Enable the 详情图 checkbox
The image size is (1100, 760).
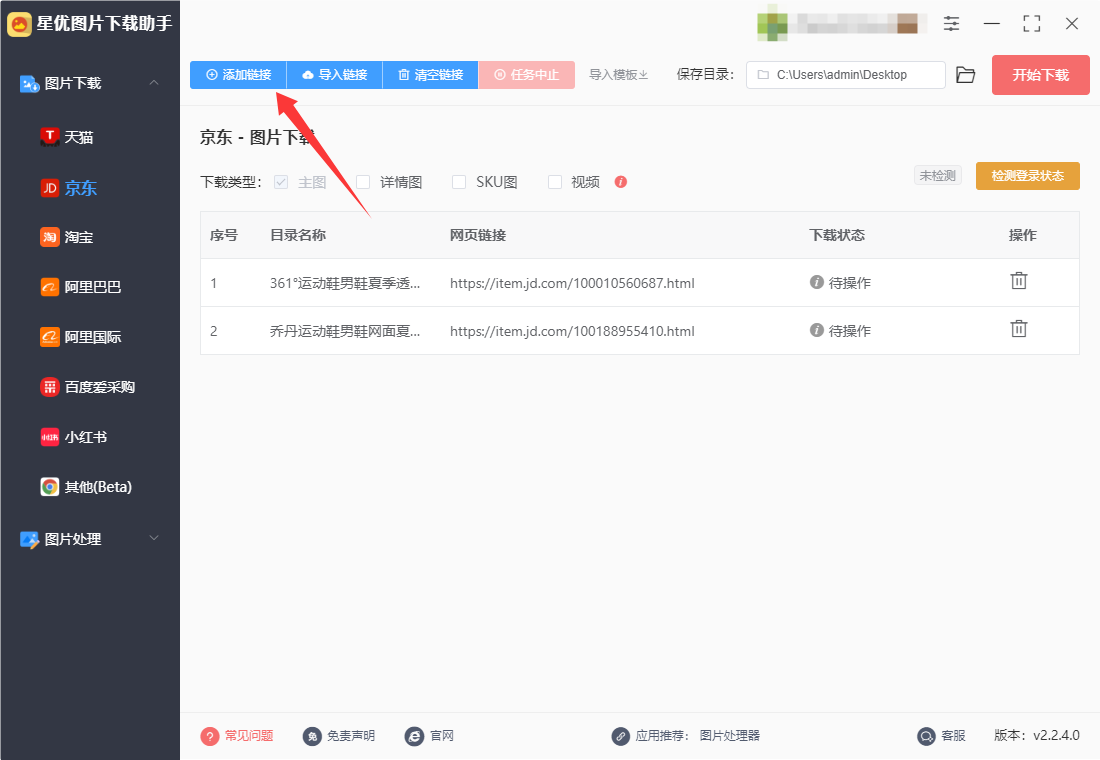point(363,182)
